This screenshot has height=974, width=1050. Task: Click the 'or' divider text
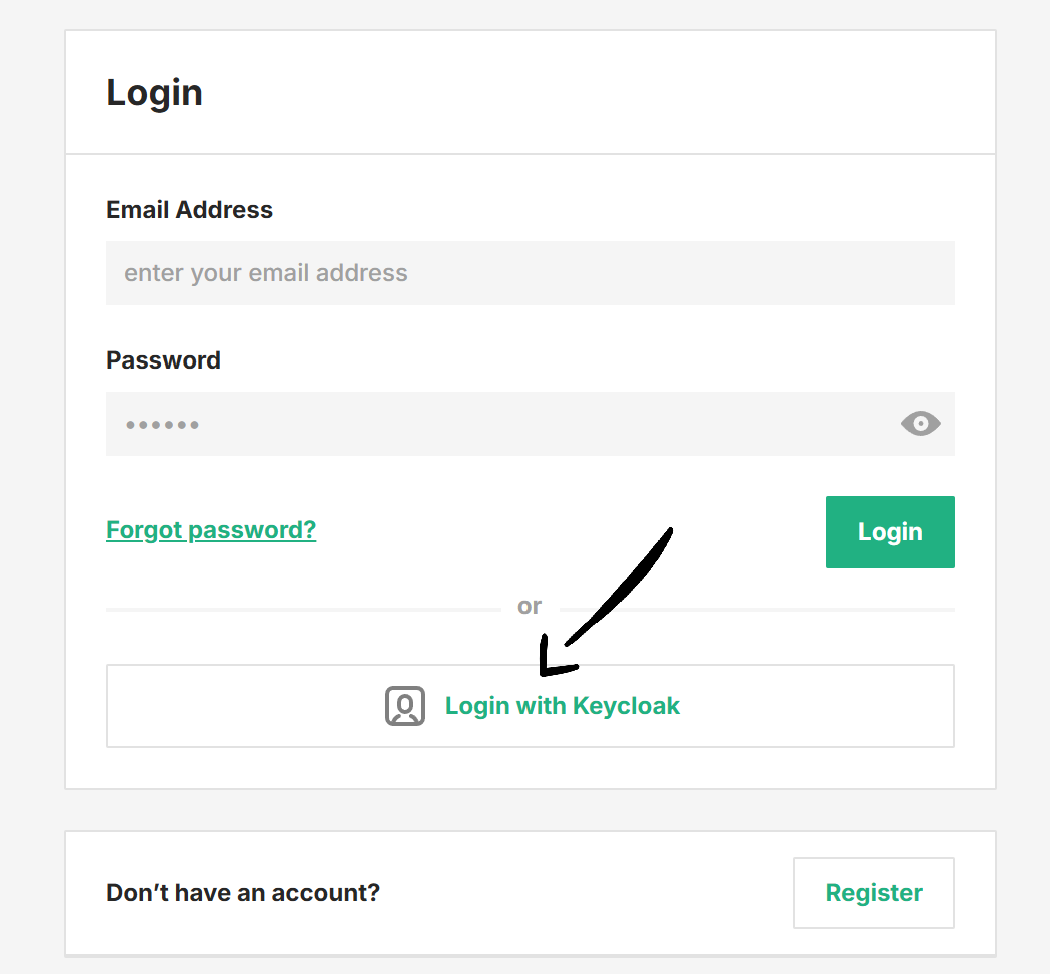529,605
